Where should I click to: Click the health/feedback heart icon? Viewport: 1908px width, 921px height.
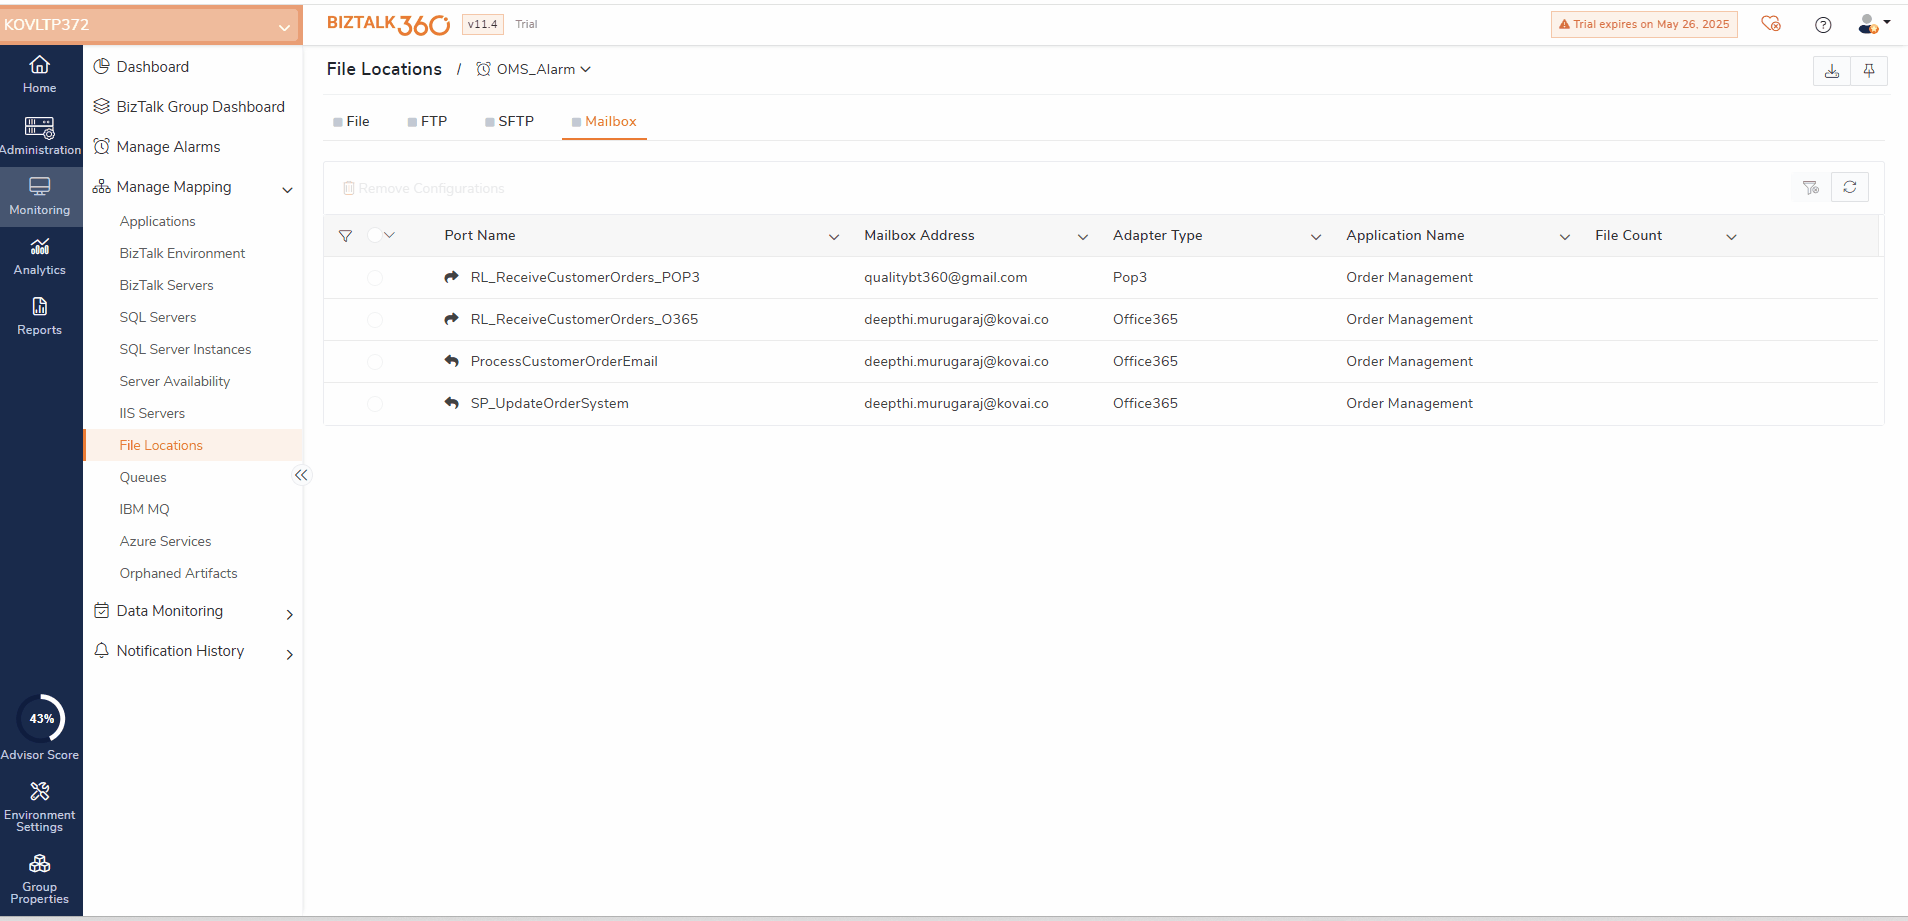click(x=1770, y=24)
